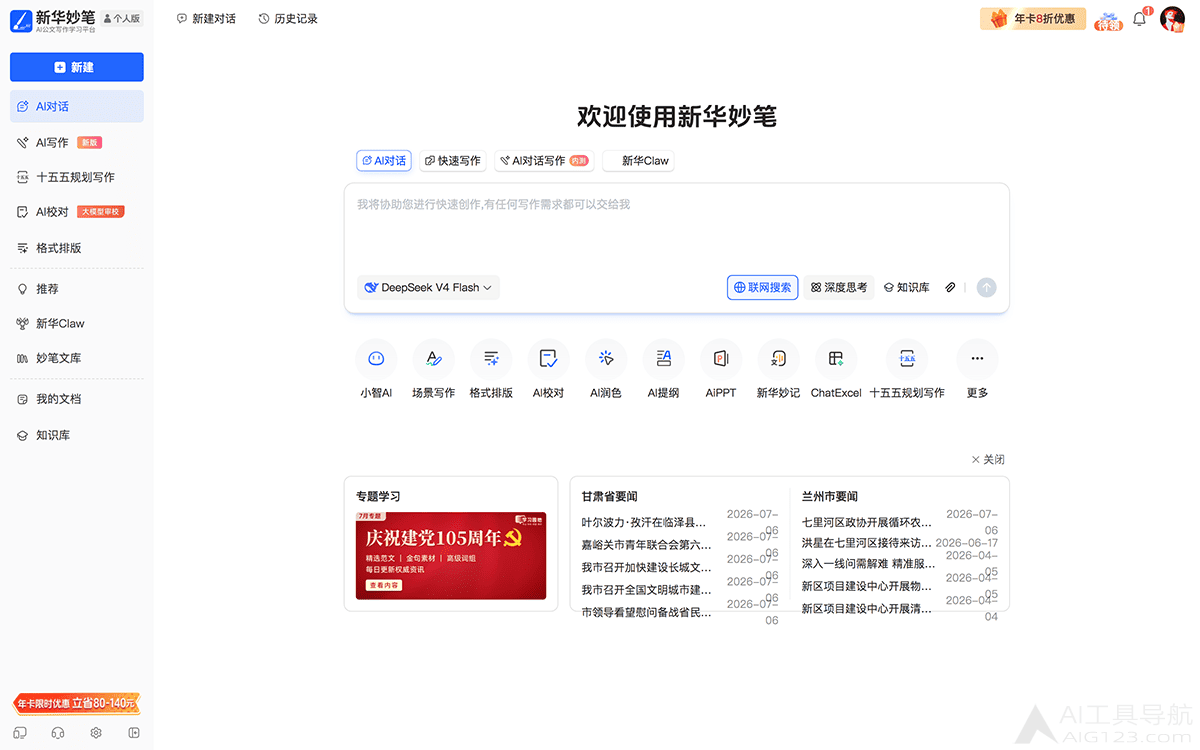The image size is (1200, 750).
Task: Open 新华Claw in the sidebar
Action: (x=77, y=323)
